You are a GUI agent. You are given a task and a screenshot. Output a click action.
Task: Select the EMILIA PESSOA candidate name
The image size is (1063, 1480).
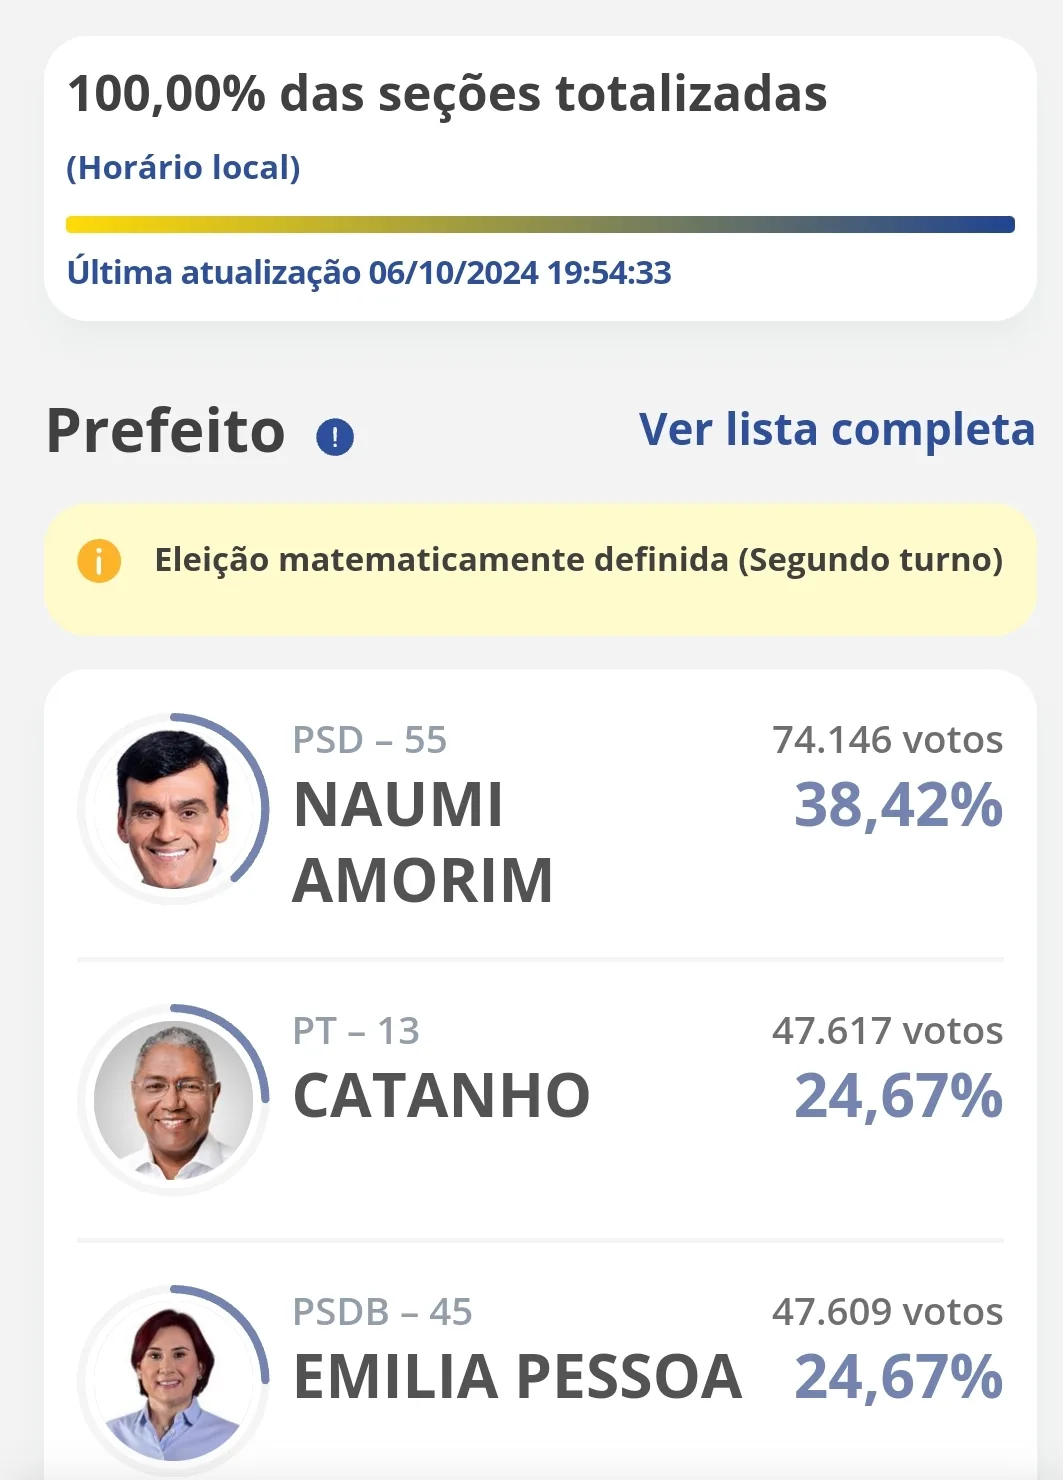517,1377
